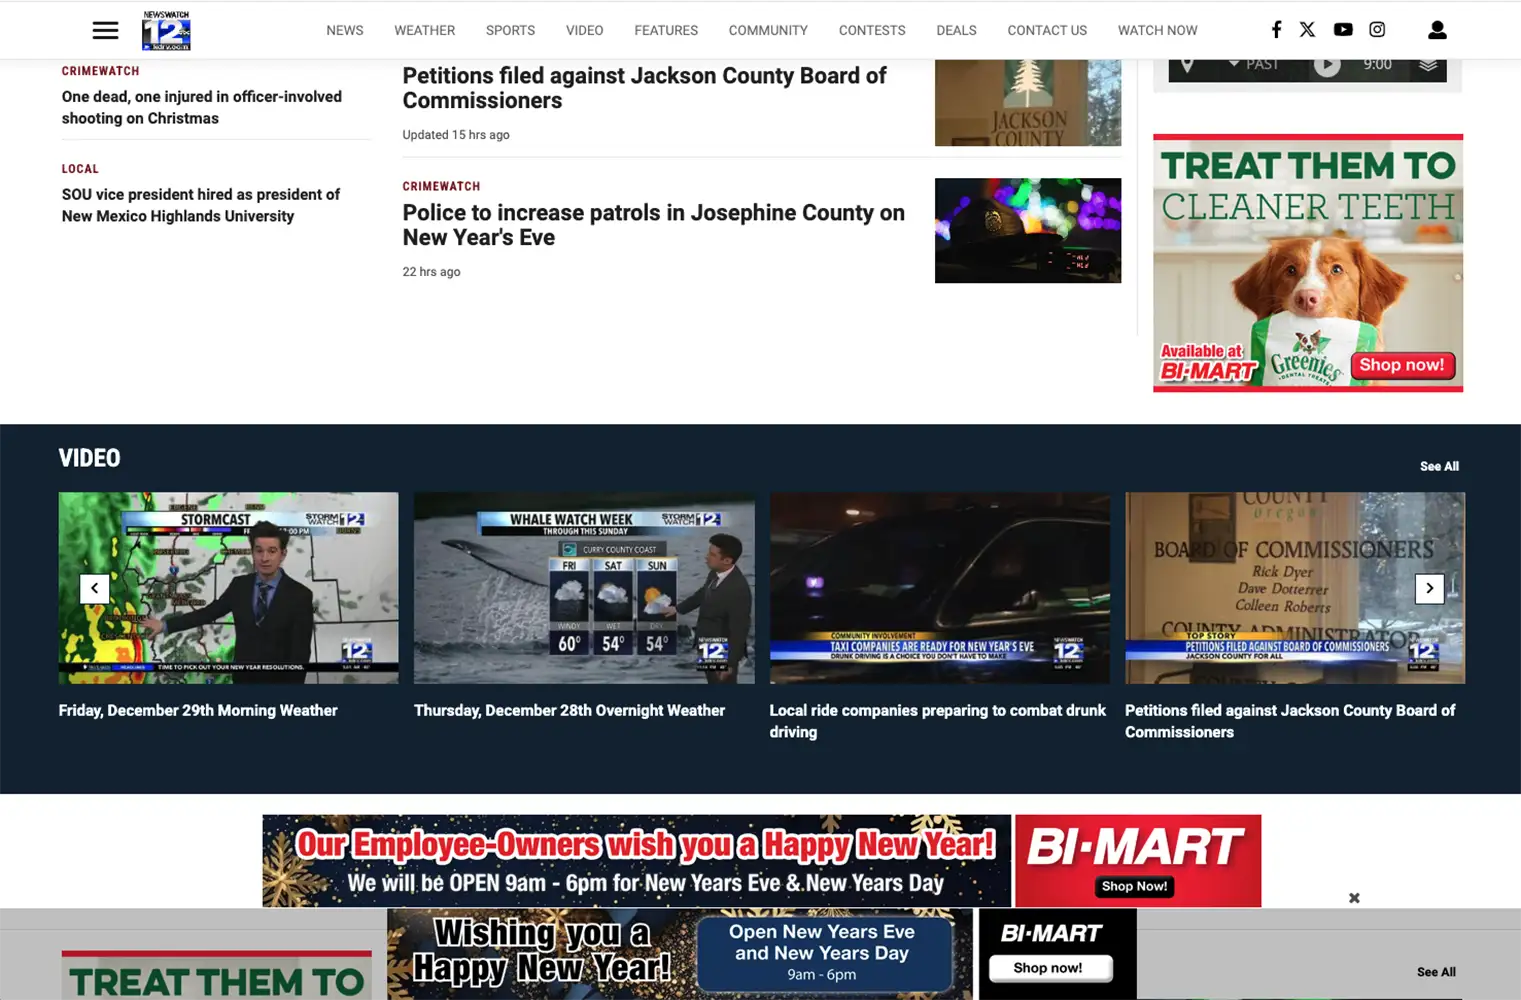Open the CONTACT US page
Viewport: 1521px width, 1000px height.
1047,30
